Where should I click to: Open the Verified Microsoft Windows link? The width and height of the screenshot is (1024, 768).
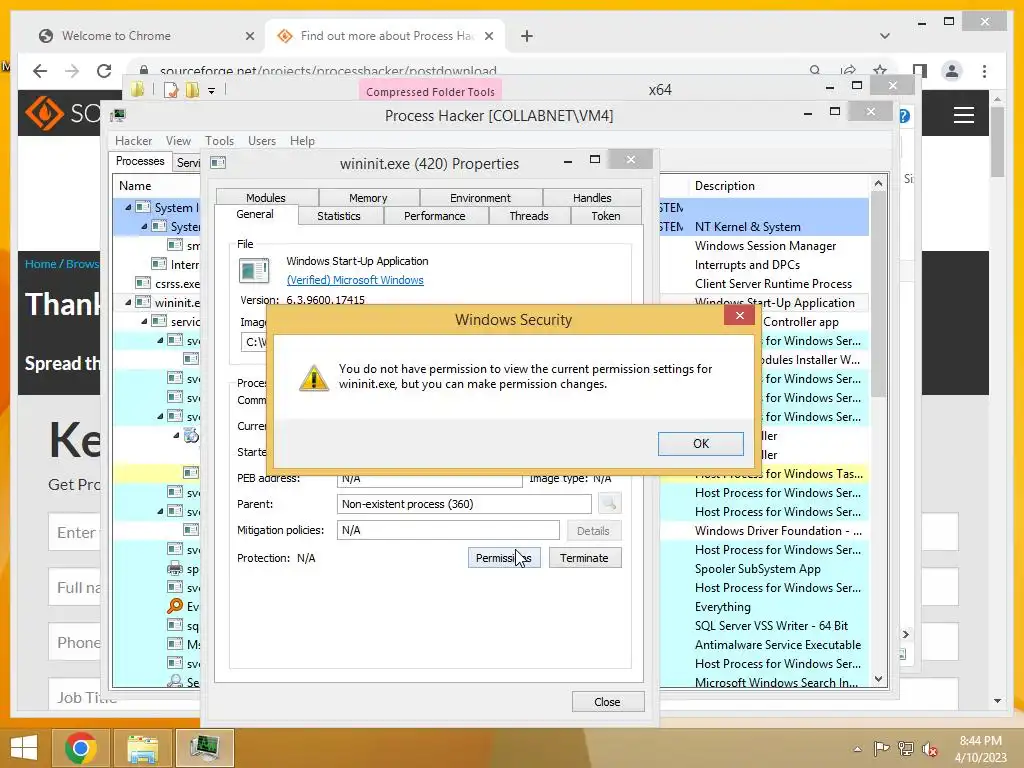(355, 280)
